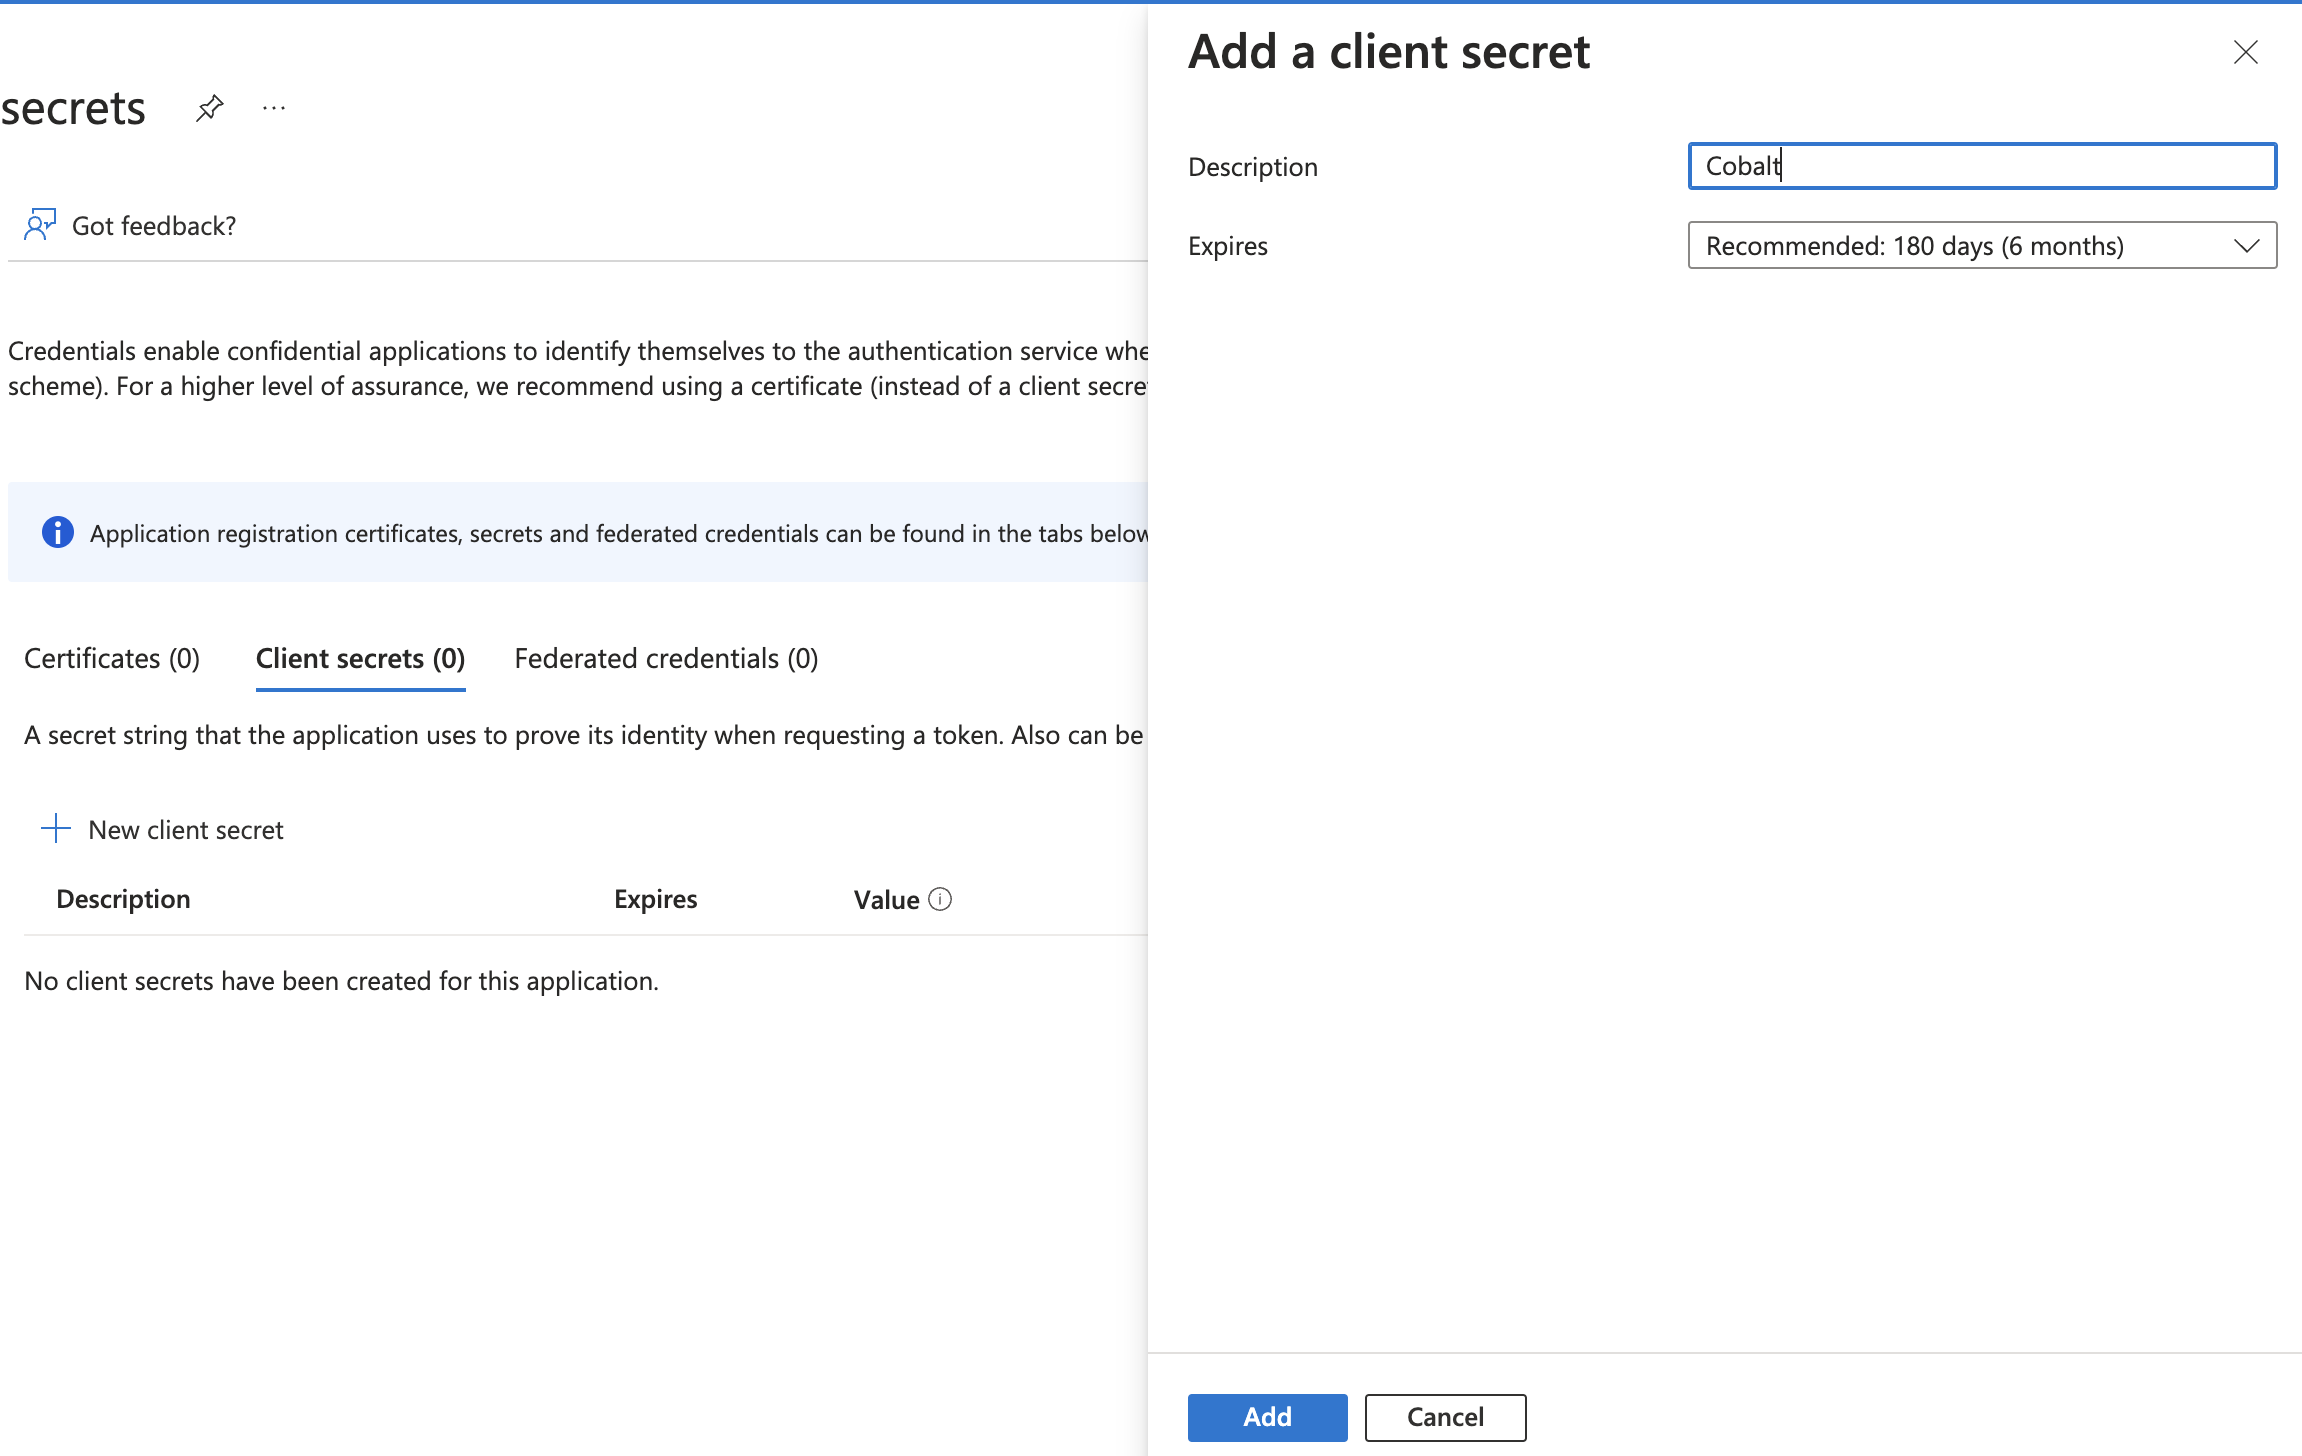Pin the secrets page to dashboard
Viewport: 2302px width, 1456px height.
click(x=209, y=107)
